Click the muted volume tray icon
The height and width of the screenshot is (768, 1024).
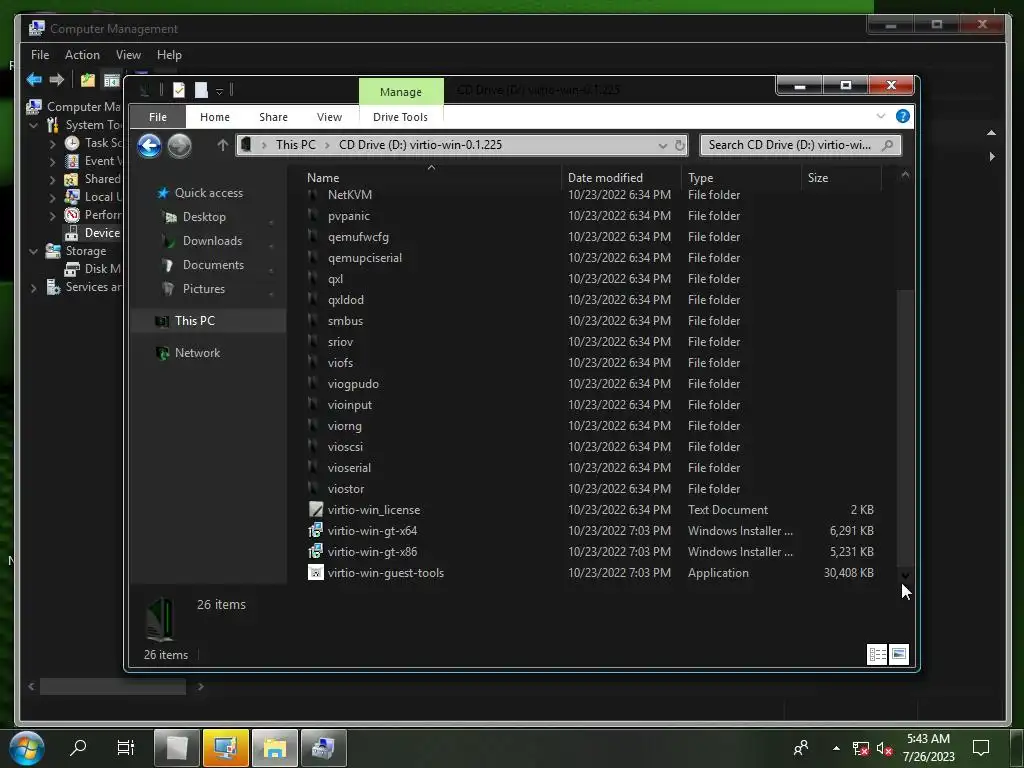click(884, 748)
